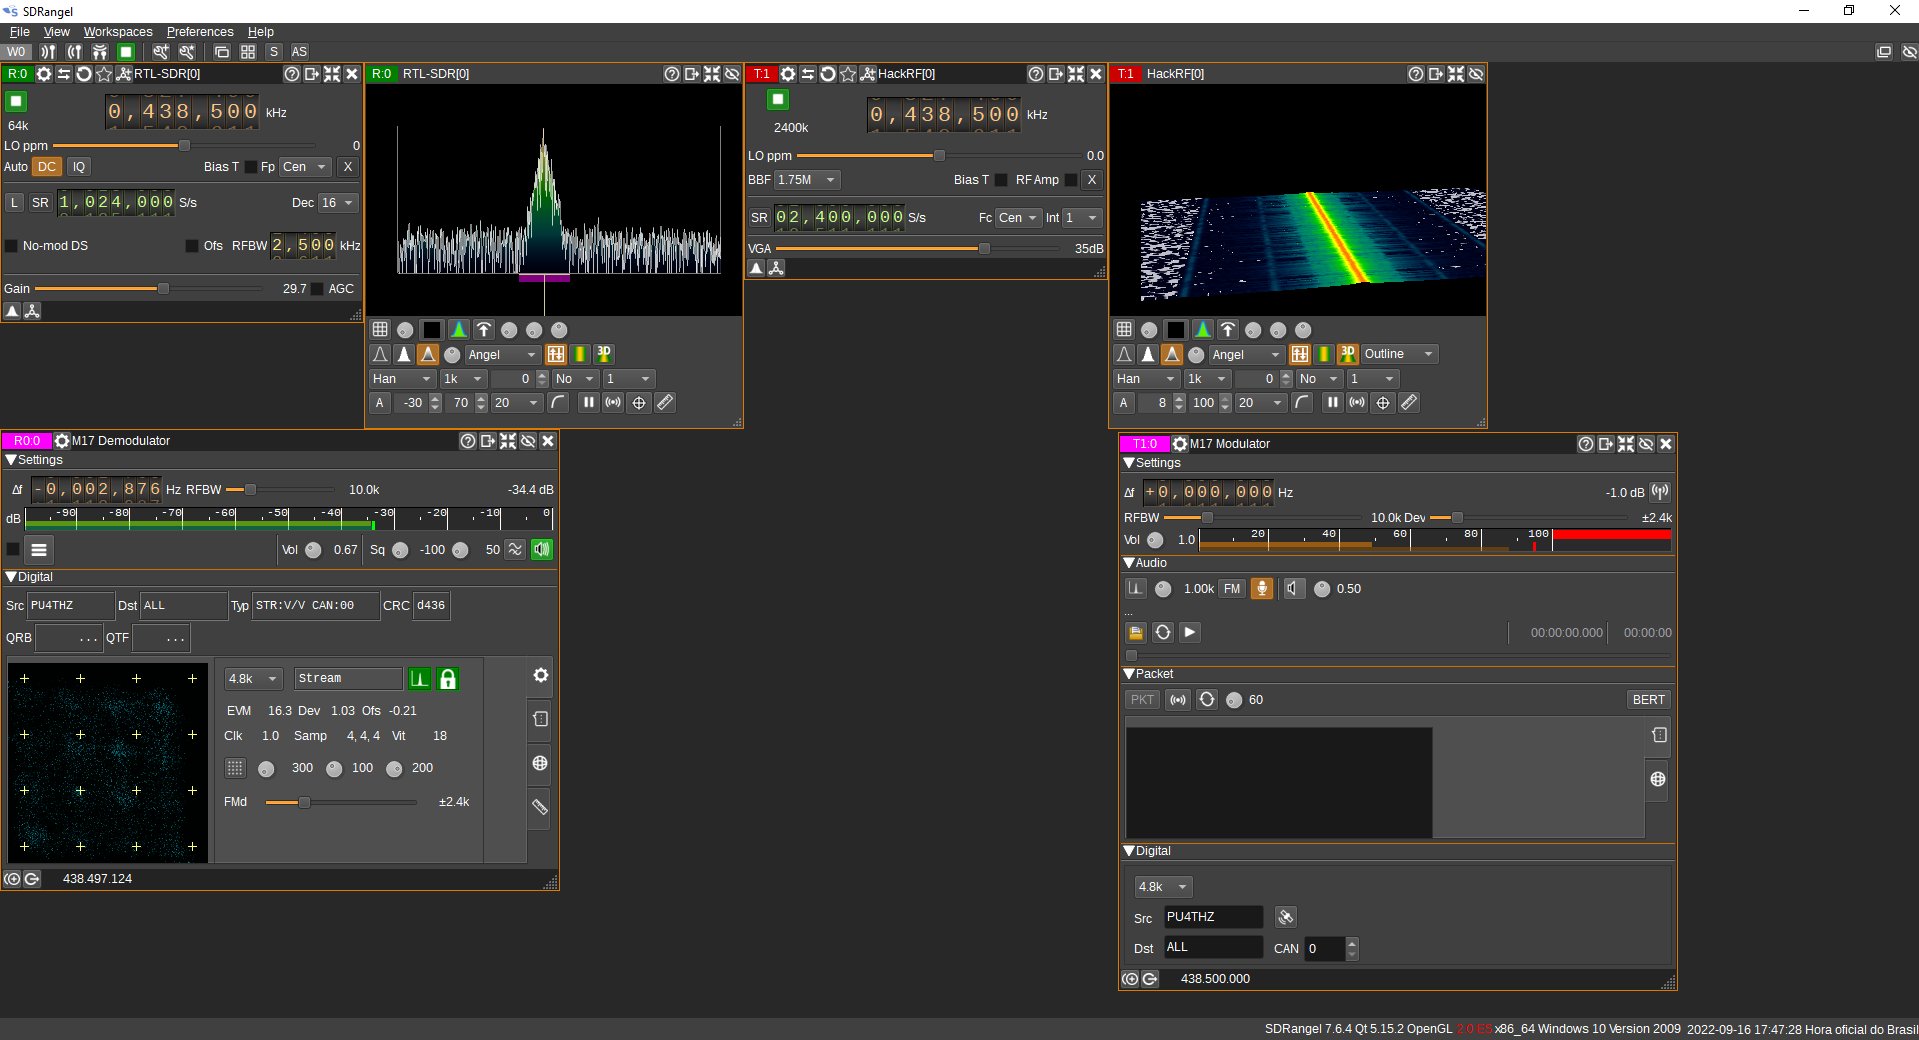Toggle microphone input in M17 Modulator
The image size is (1919, 1040).
[x=1262, y=589]
